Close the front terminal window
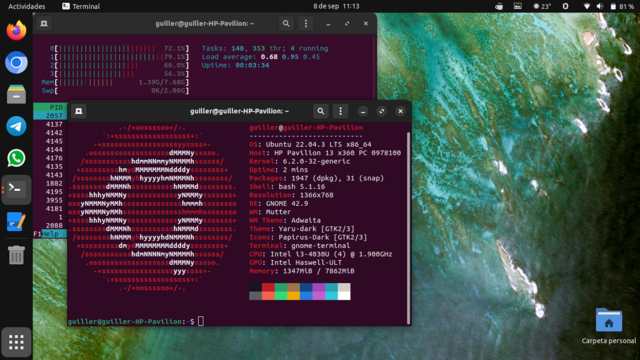 coord(400,111)
